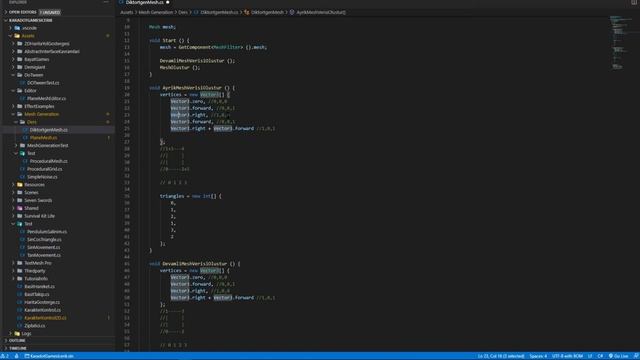Expand the Scenes folder
This screenshot has width=640, height=360.
[x=31, y=193]
